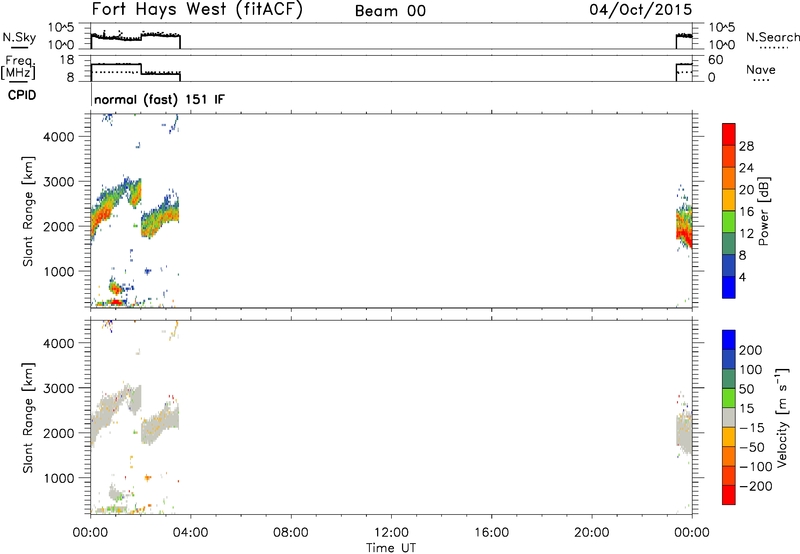
Task: Click the "4" power scale label
Action: [742, 277]
